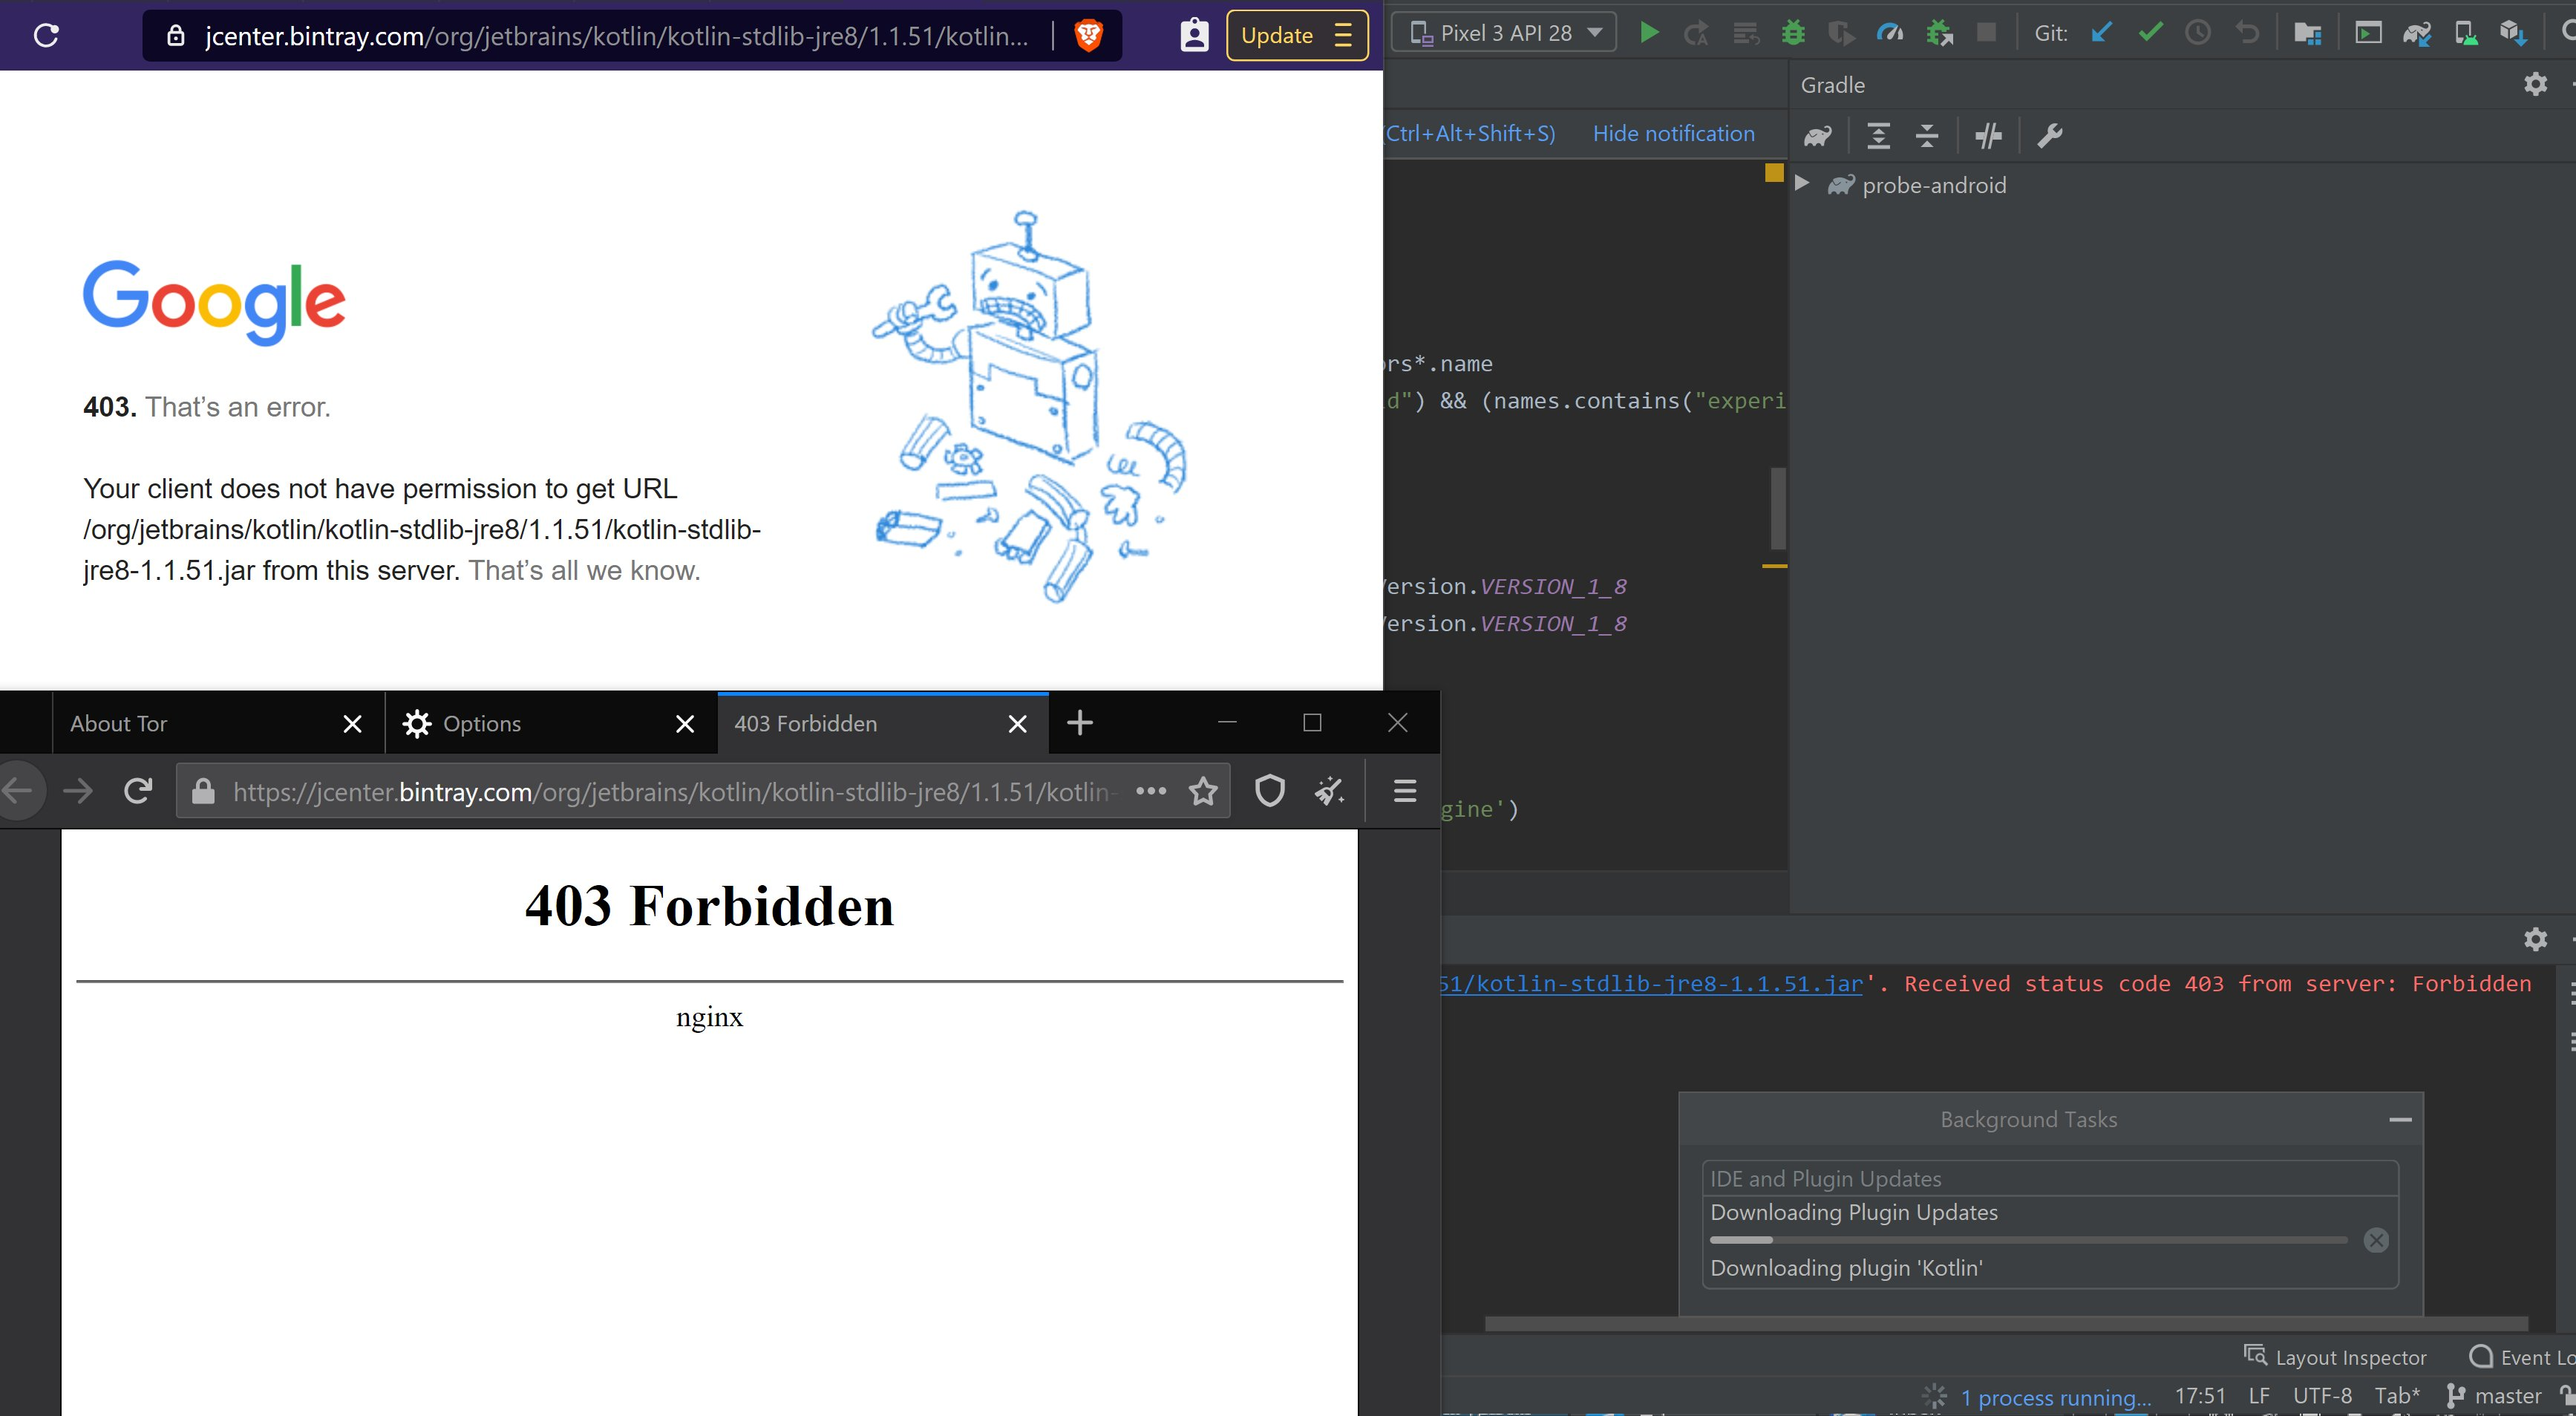Click Git update project arrow

tap(2101, 33)
